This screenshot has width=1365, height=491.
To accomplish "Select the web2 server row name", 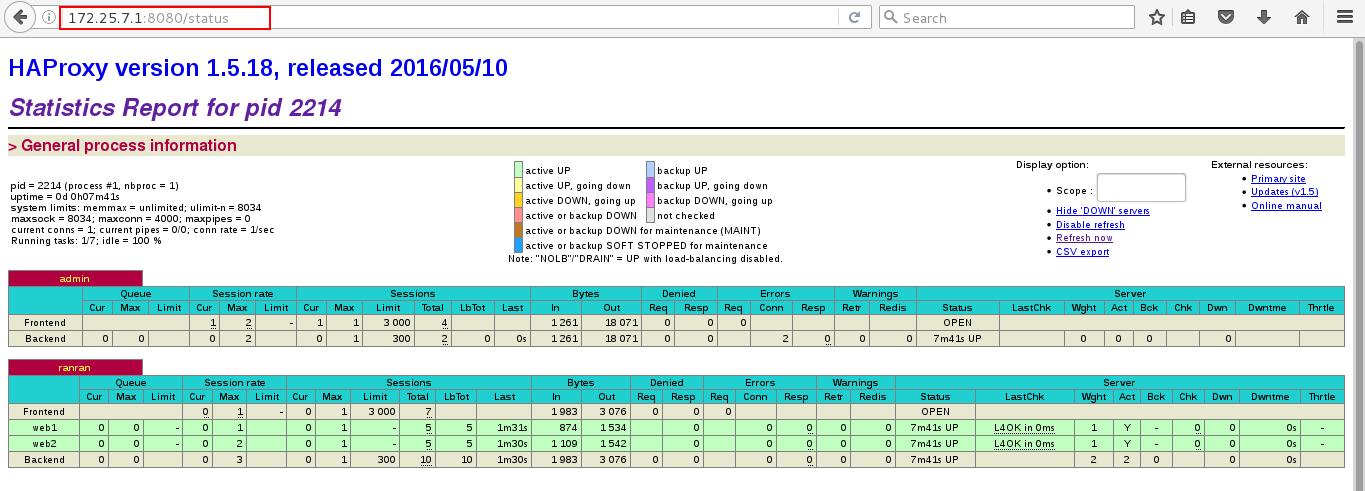I will click(45, 443).
